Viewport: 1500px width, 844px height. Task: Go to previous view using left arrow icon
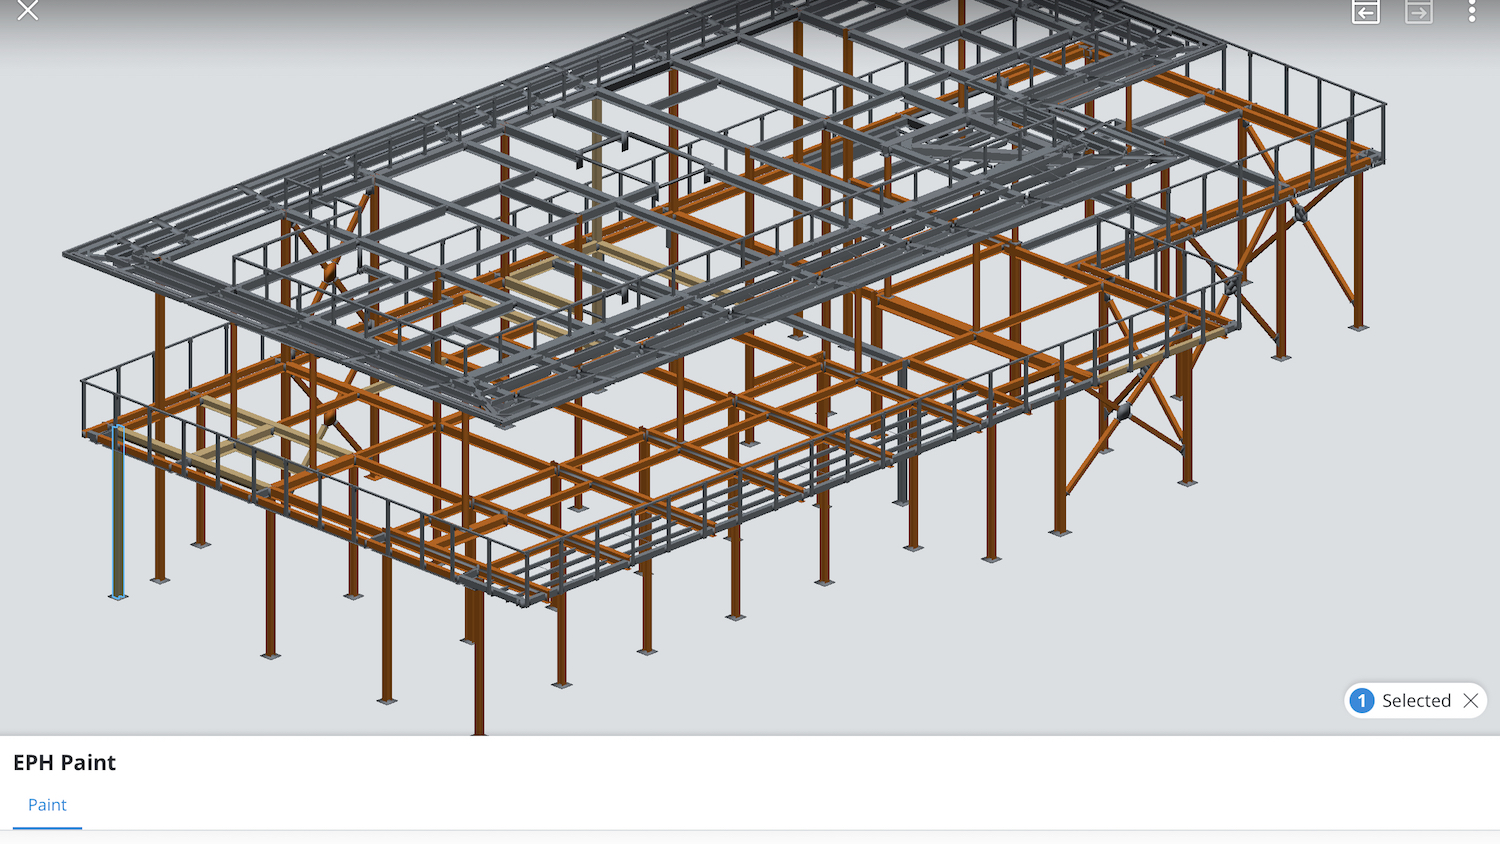[x=1365, y=12]
